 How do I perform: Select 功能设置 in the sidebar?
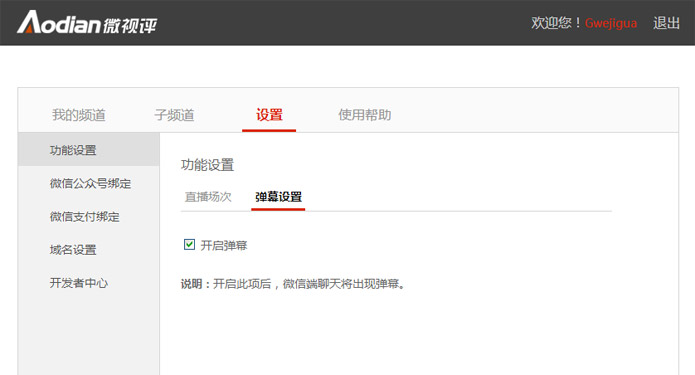click(x=89, y=150)
